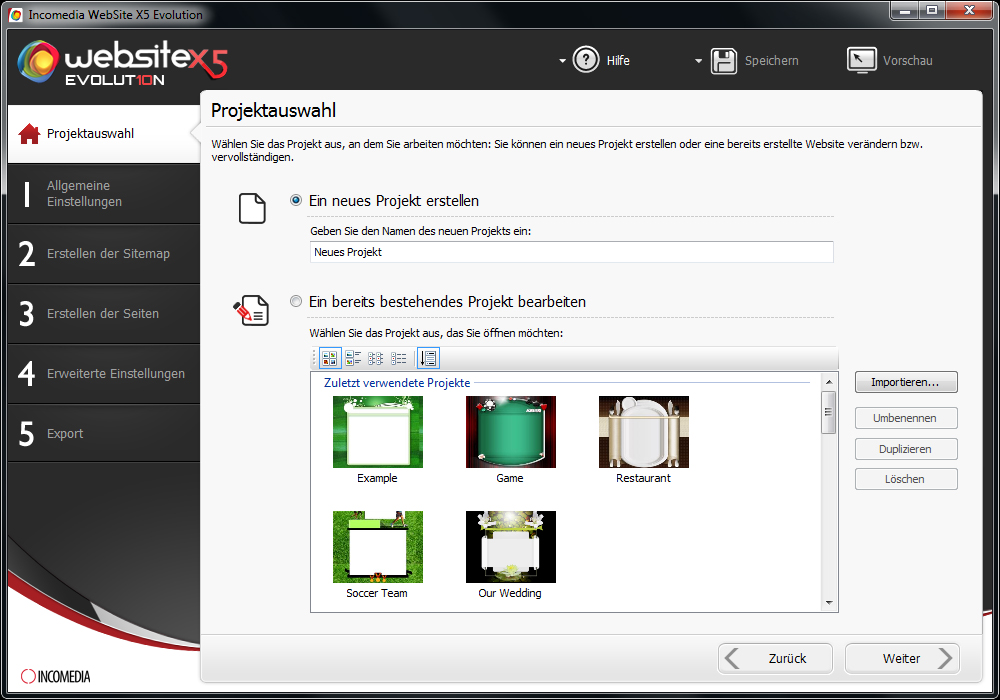The width and height of the screenshot is (1000, 700).
Task: Select the small icons view mode
Action: coord(376,358)
